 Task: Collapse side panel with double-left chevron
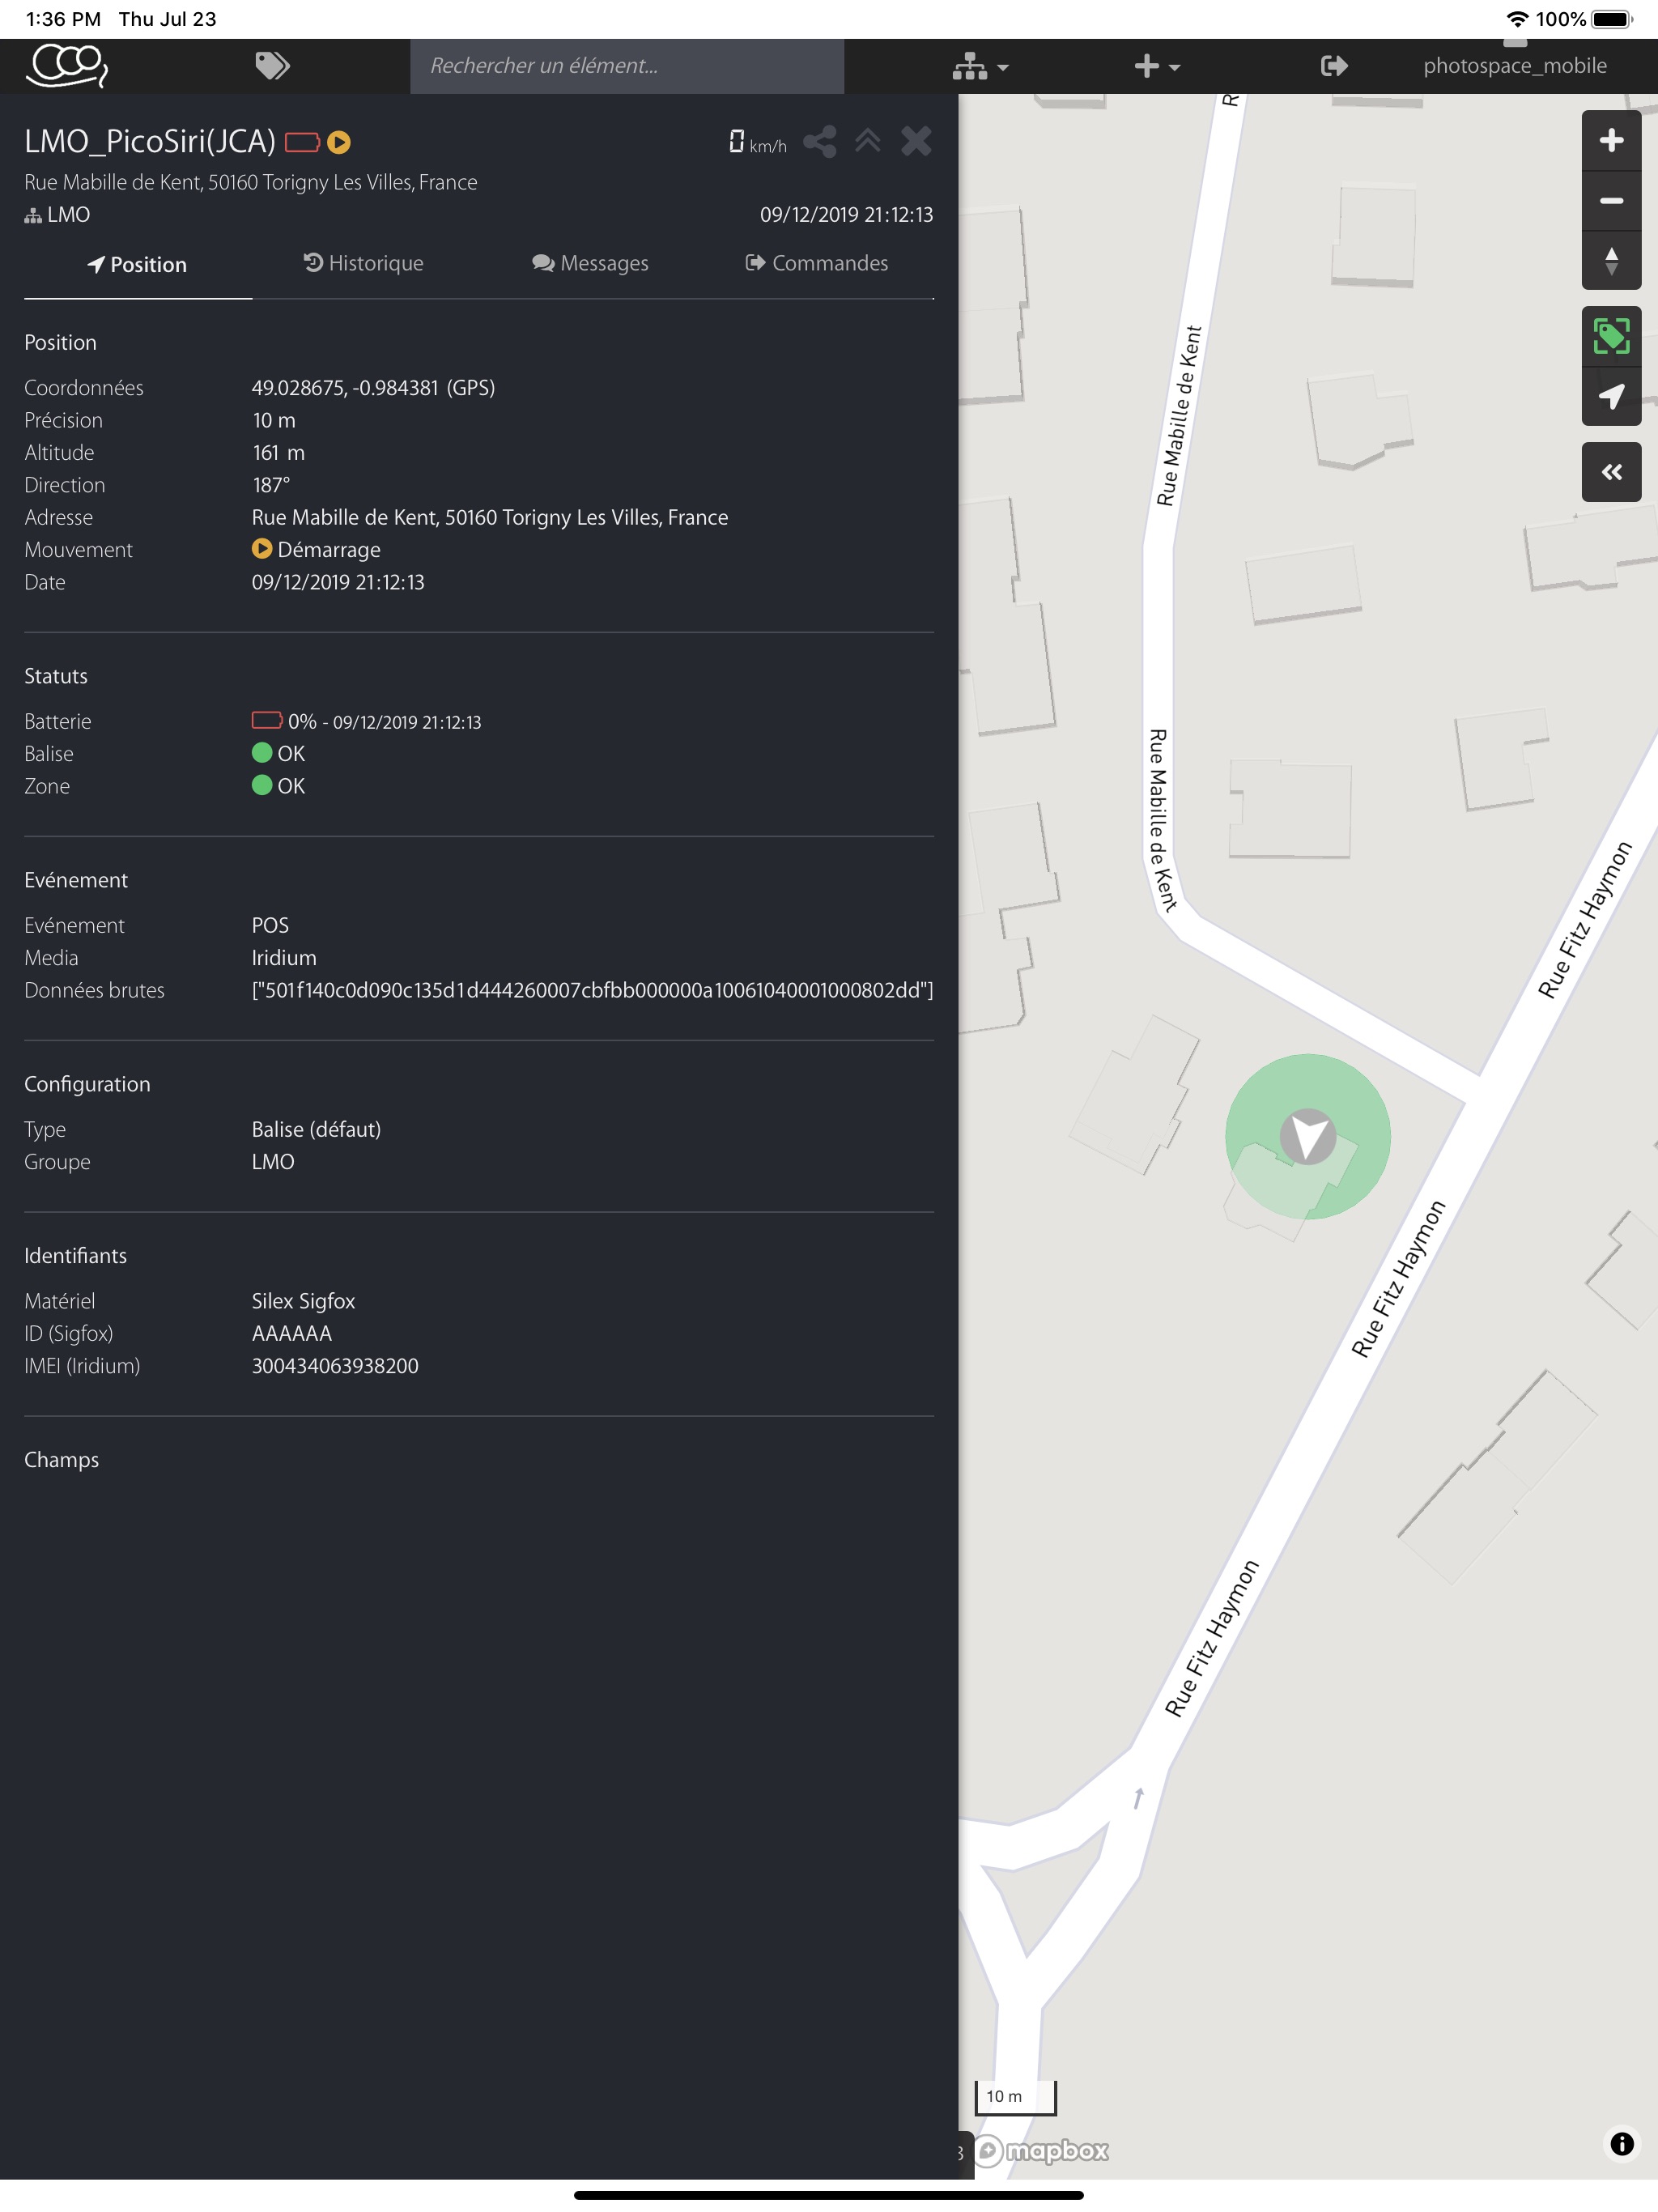[1610, 472]
